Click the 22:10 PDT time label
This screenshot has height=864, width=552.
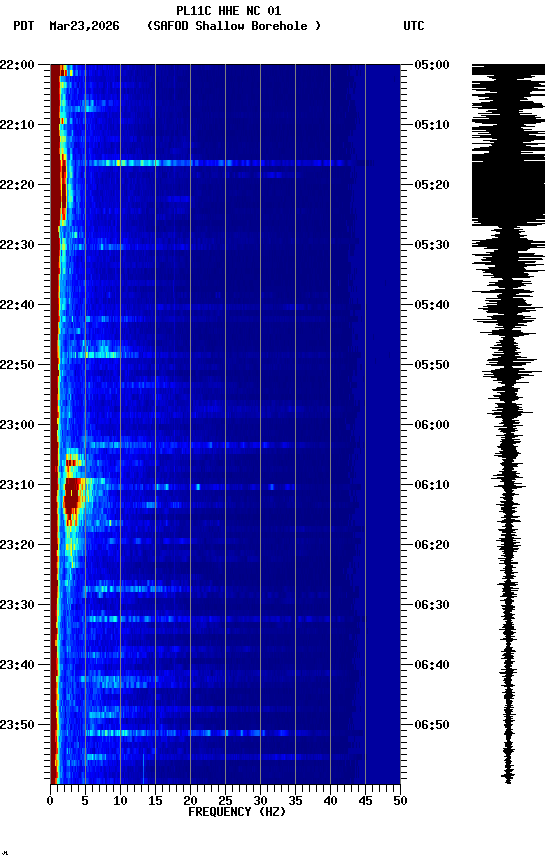pyautogui.click(x=17, y=125)
